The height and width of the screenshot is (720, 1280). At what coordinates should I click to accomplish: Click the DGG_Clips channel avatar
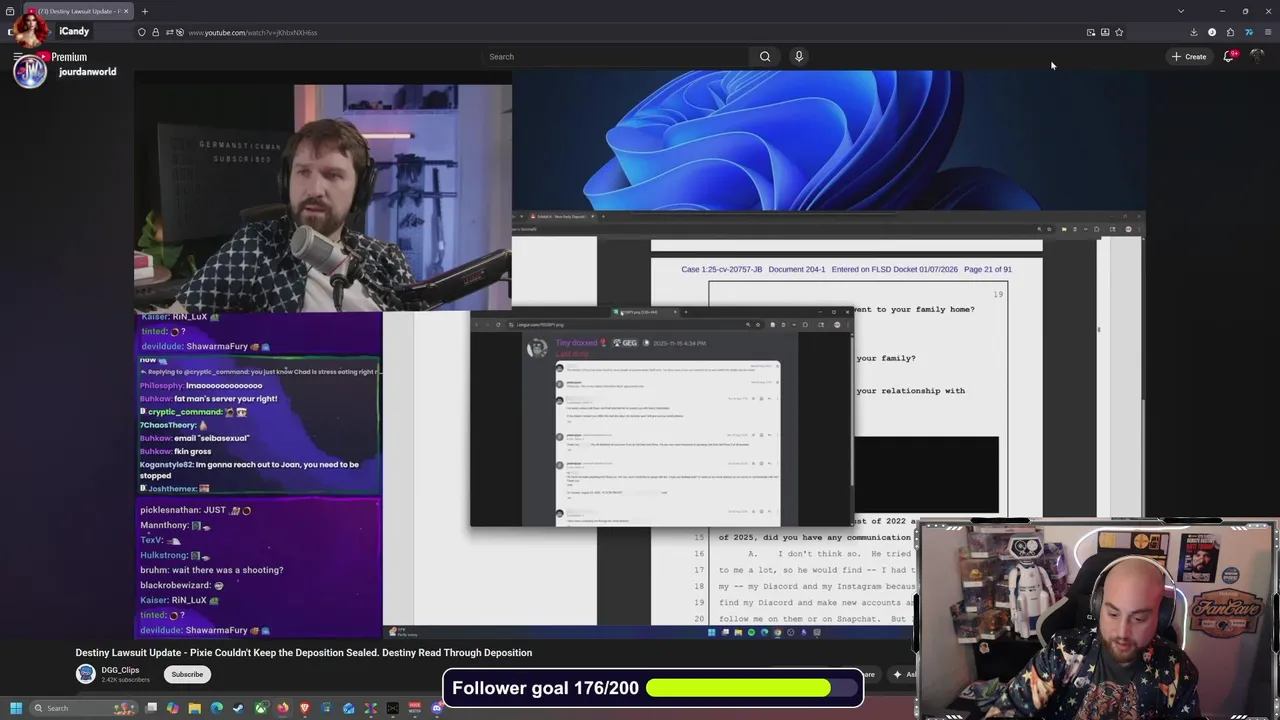tap(86, 674)
